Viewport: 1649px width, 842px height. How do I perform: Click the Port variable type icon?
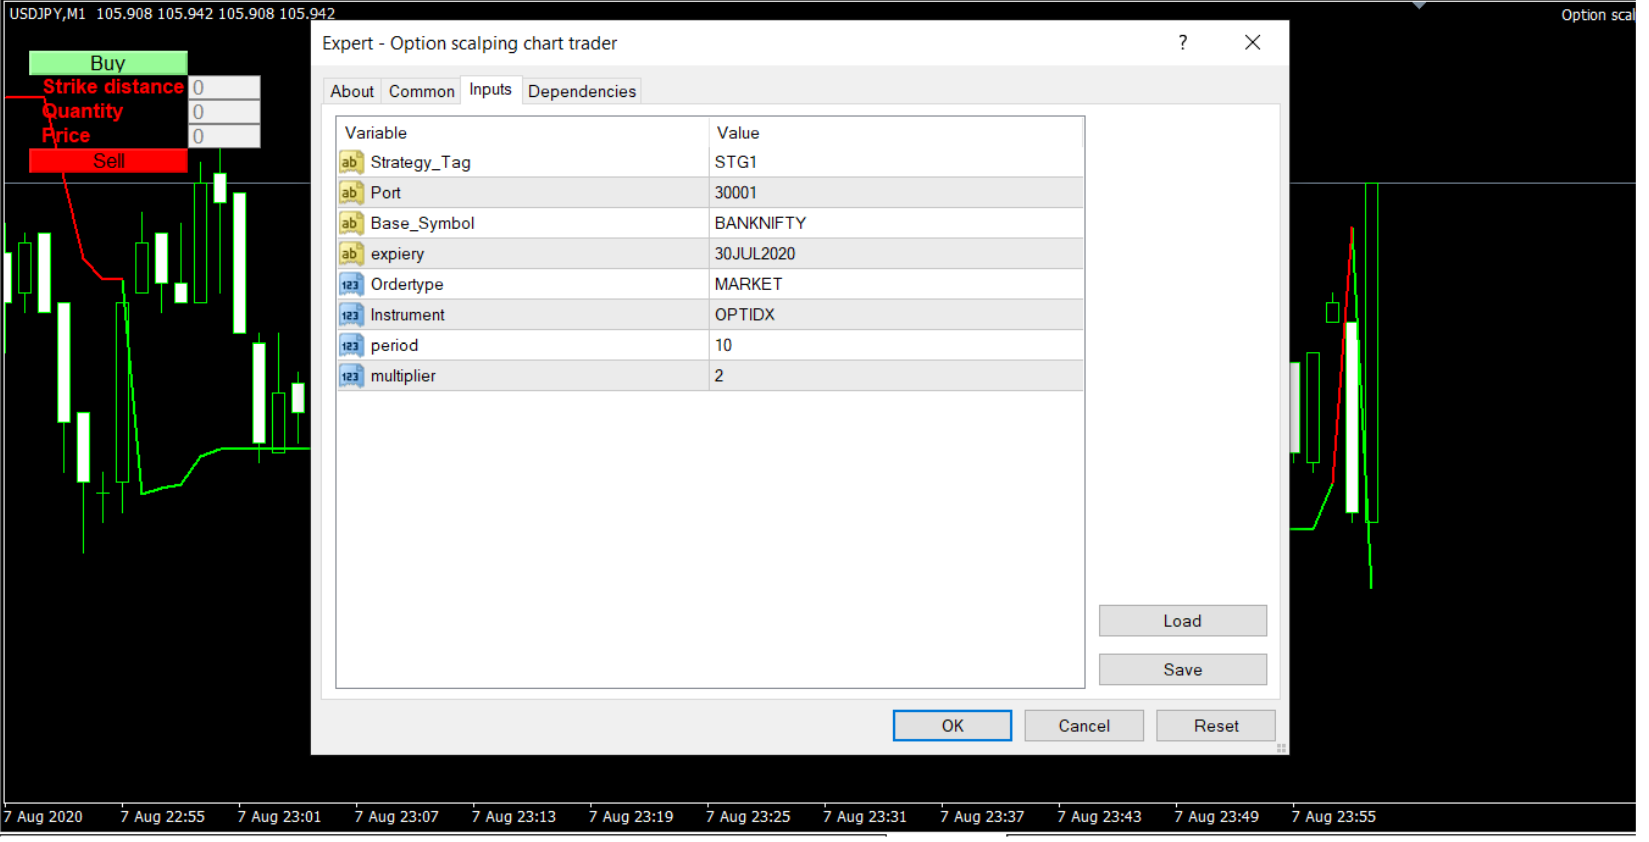[350, 193]
